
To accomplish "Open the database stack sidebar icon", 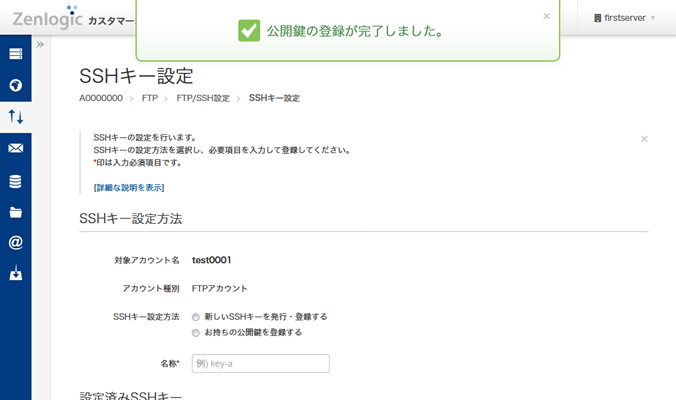I will click(16, 181).
